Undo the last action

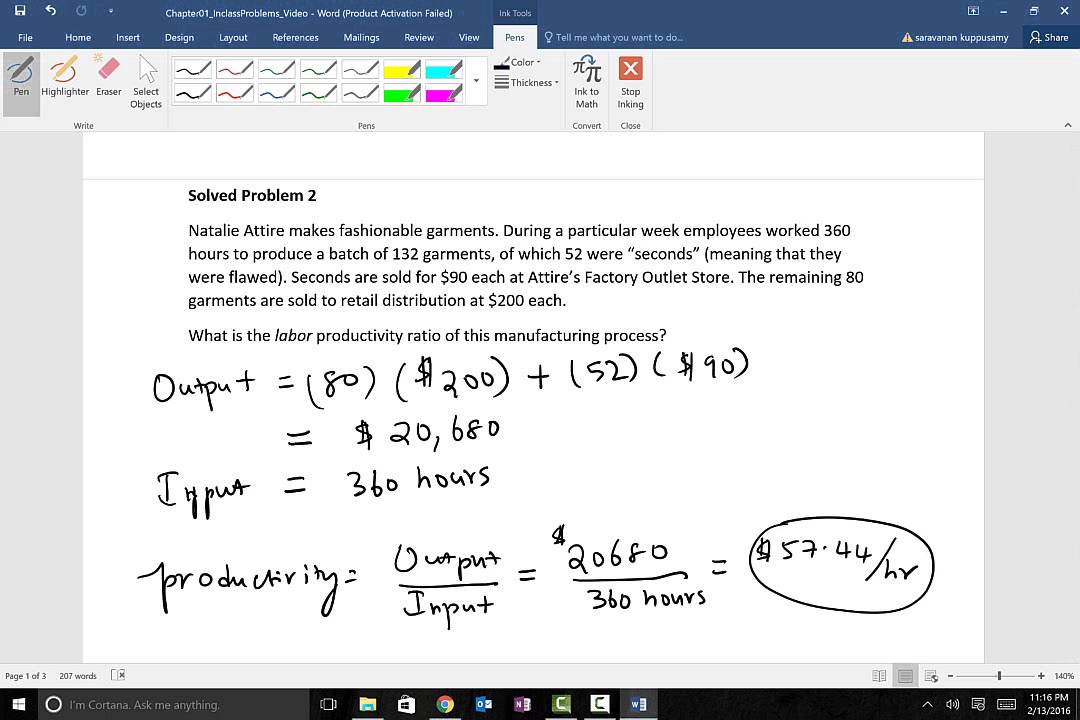tap(50, 10)
